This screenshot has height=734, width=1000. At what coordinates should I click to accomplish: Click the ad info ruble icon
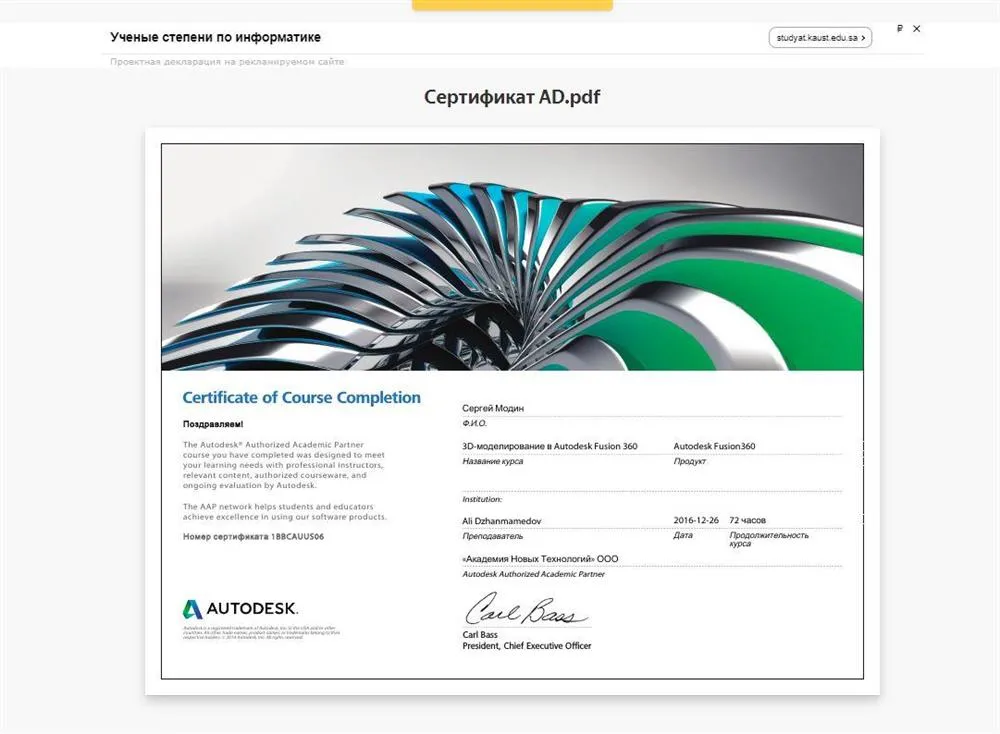pyautogui.click(x=900, y=29)
